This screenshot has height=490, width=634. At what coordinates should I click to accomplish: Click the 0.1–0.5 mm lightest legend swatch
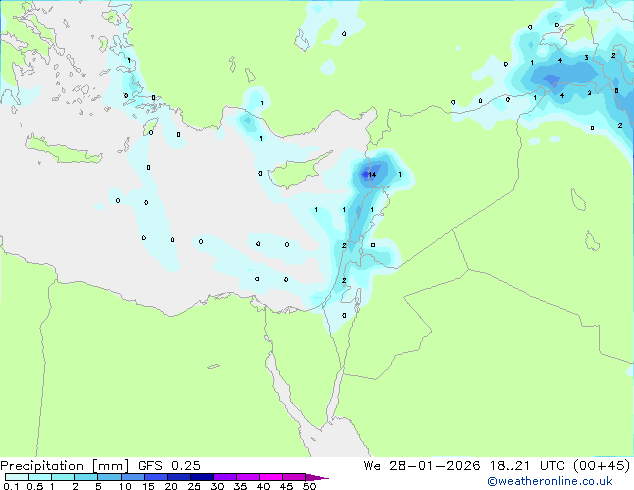pyautogui.click(x=17, y=477)
